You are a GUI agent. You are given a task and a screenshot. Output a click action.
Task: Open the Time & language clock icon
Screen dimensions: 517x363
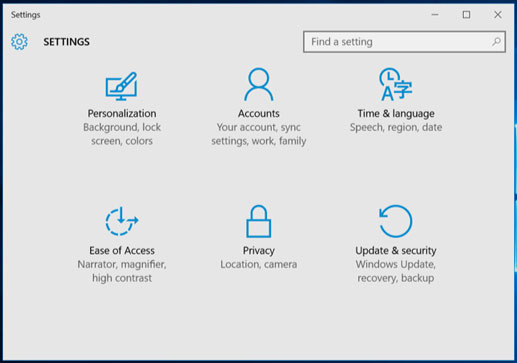click(395, 84)
